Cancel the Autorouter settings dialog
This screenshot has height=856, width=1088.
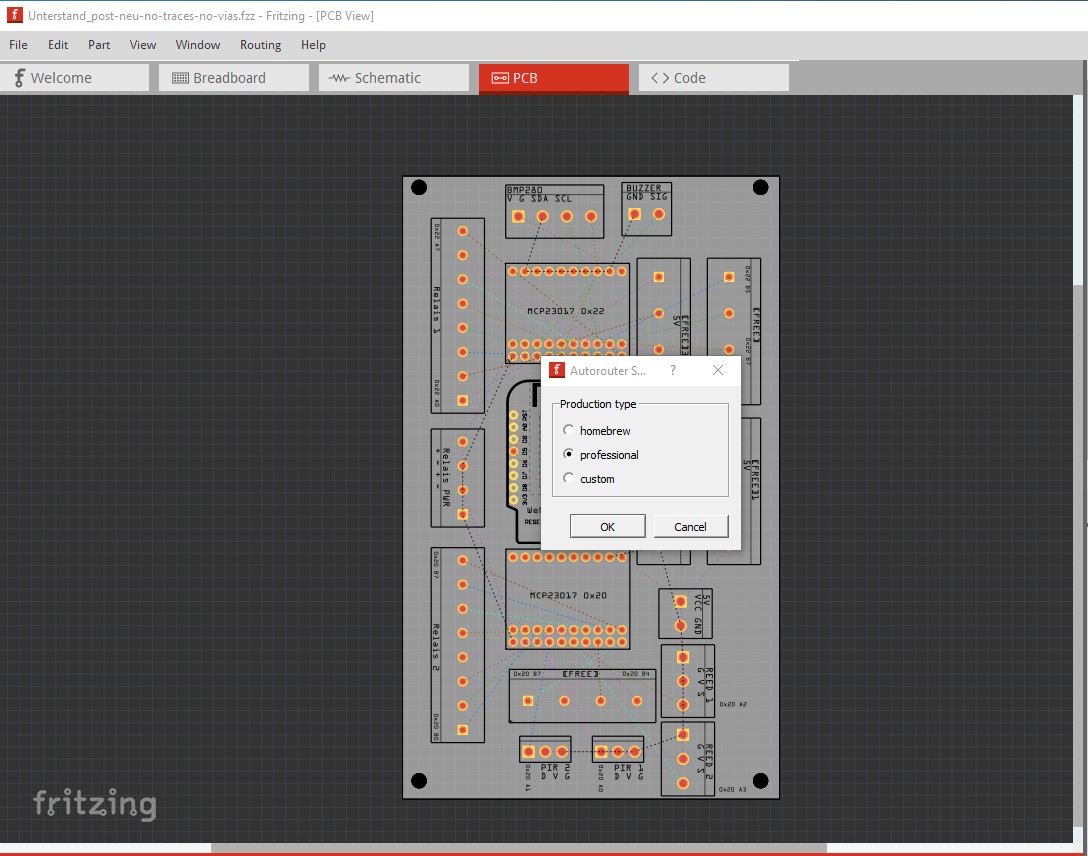[690, 525]
